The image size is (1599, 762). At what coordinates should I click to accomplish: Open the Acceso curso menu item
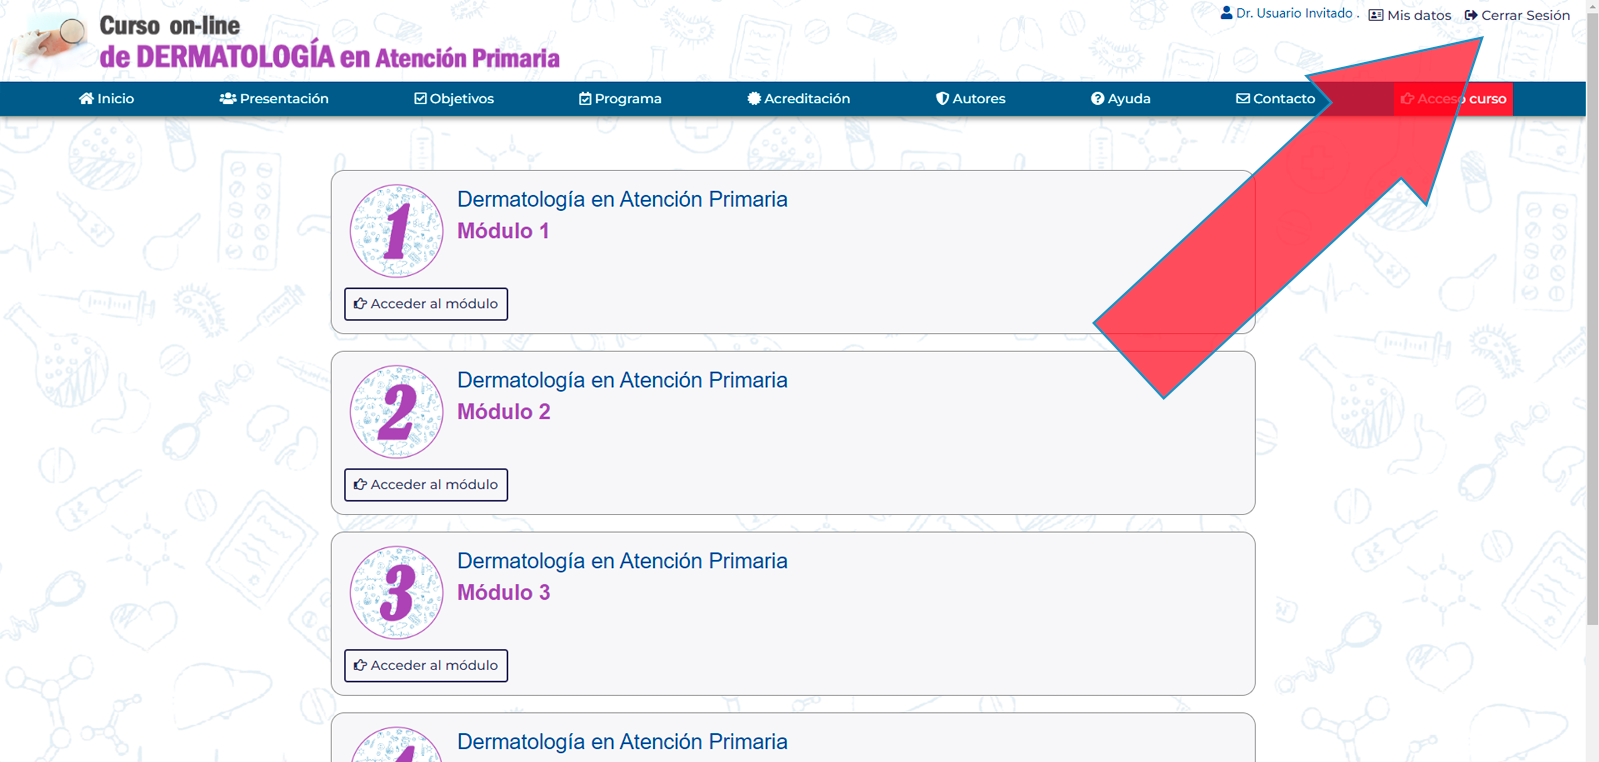pos(1453,98)
